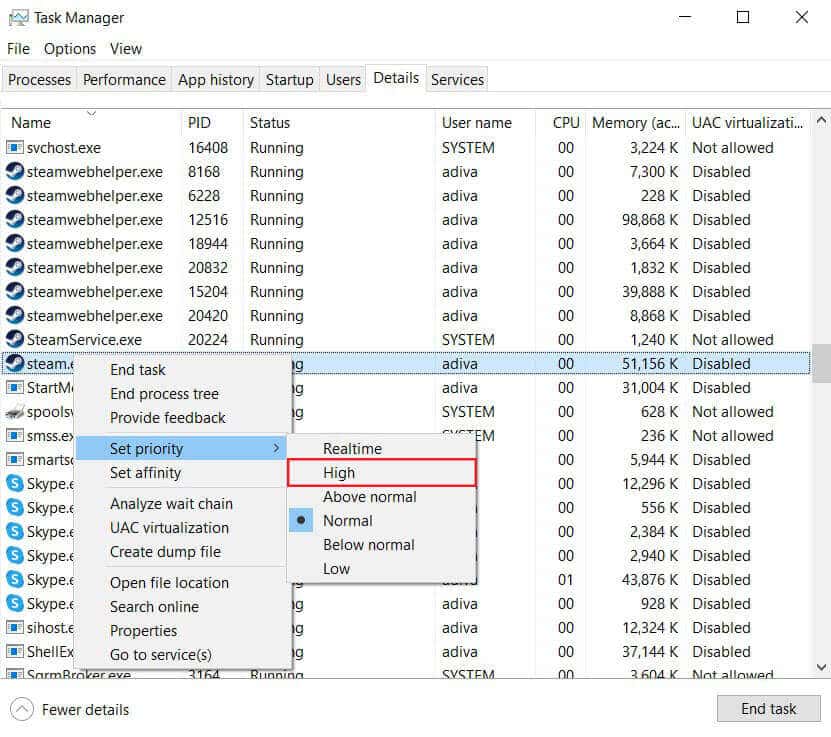Image resolution: width=831 pixels, height=737 pixels.
Task: Click the Skype icon in the 2,384 K row
Action: (15, 531)
